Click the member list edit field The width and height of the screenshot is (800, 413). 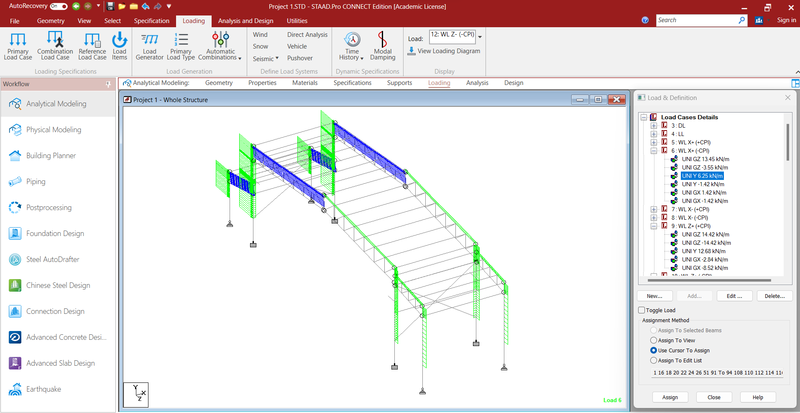click(716, 374)
